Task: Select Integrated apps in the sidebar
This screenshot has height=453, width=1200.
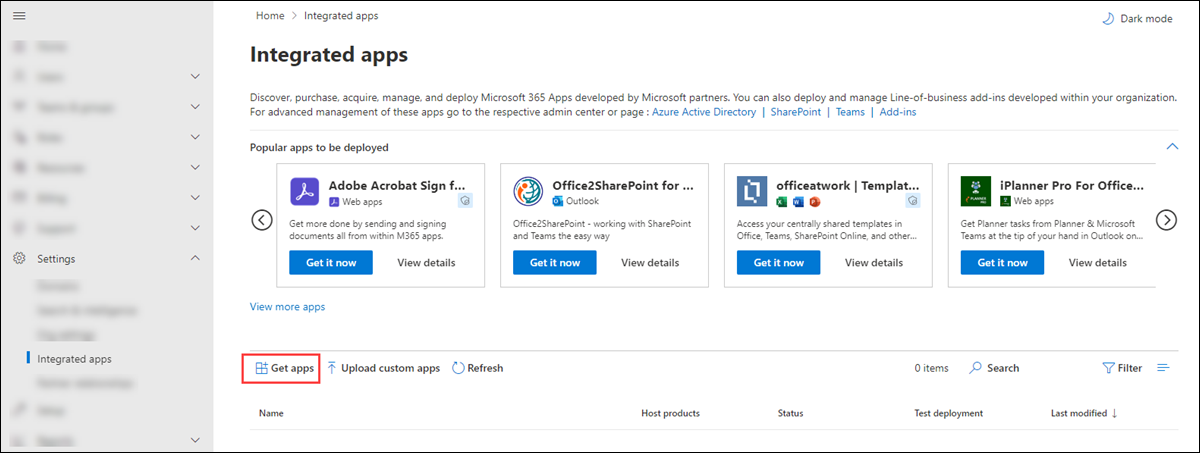Action: pos(74,359)
